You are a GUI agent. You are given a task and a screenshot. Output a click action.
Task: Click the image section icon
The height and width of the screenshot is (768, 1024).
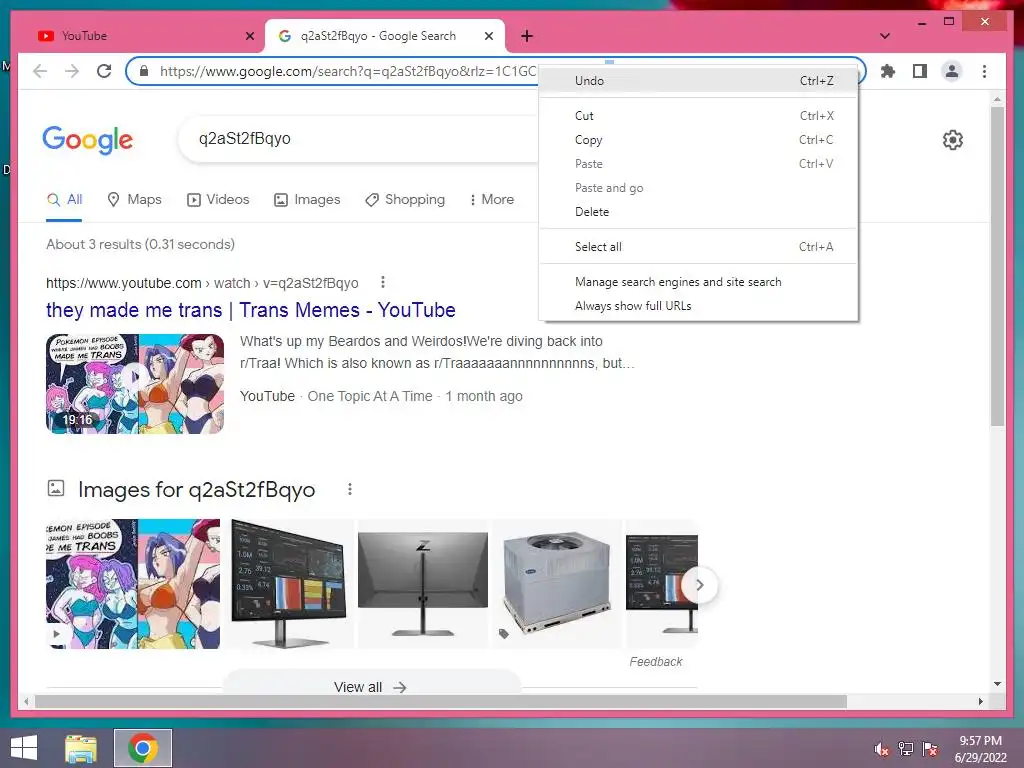56,488
